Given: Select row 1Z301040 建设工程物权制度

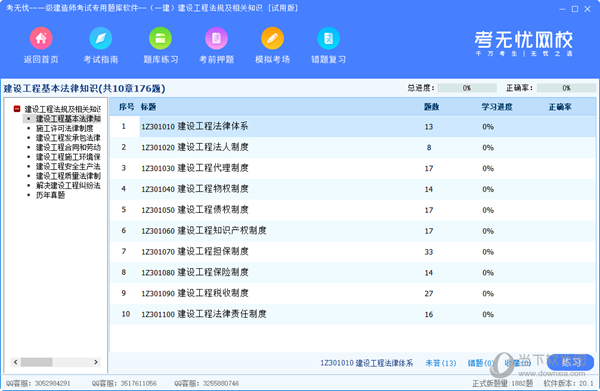Looking at the screenshot, I should [353, 189].
